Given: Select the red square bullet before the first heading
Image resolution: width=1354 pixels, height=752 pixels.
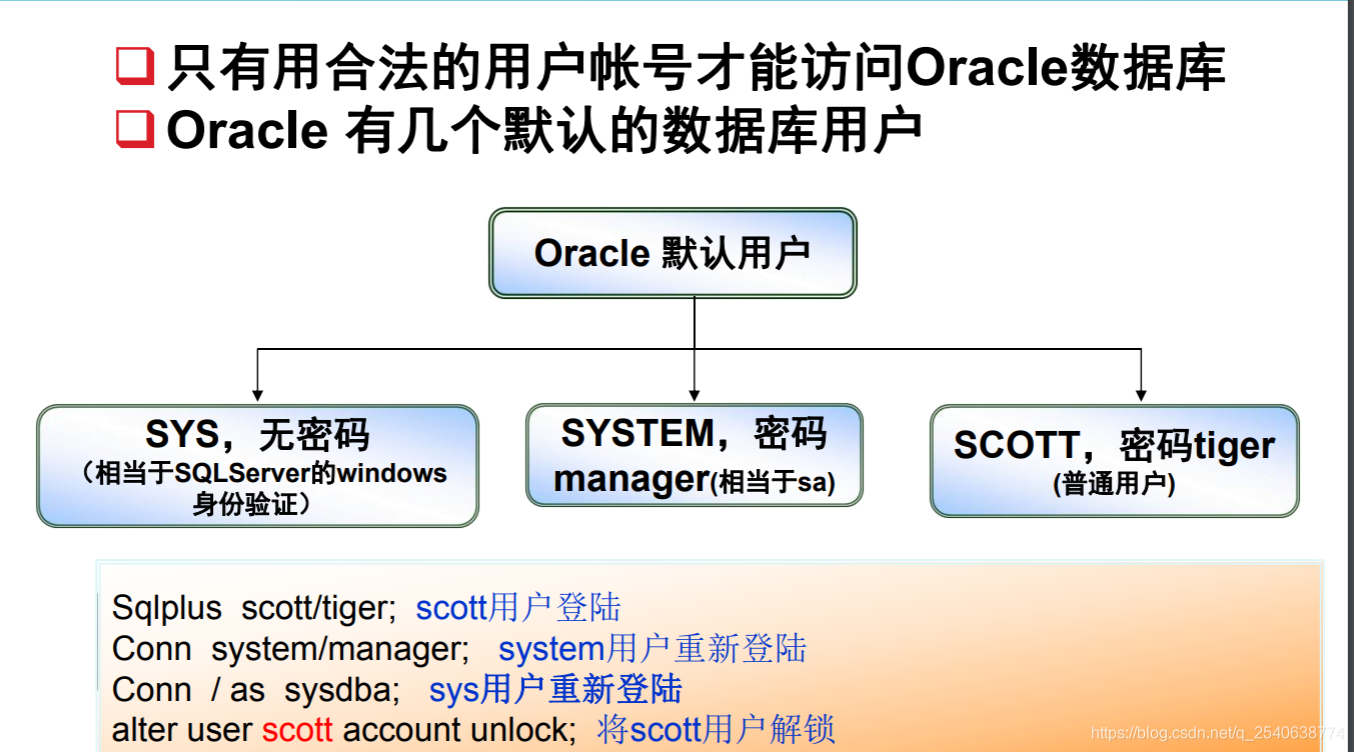Looking at the screenshot, I should click(135, 66).
